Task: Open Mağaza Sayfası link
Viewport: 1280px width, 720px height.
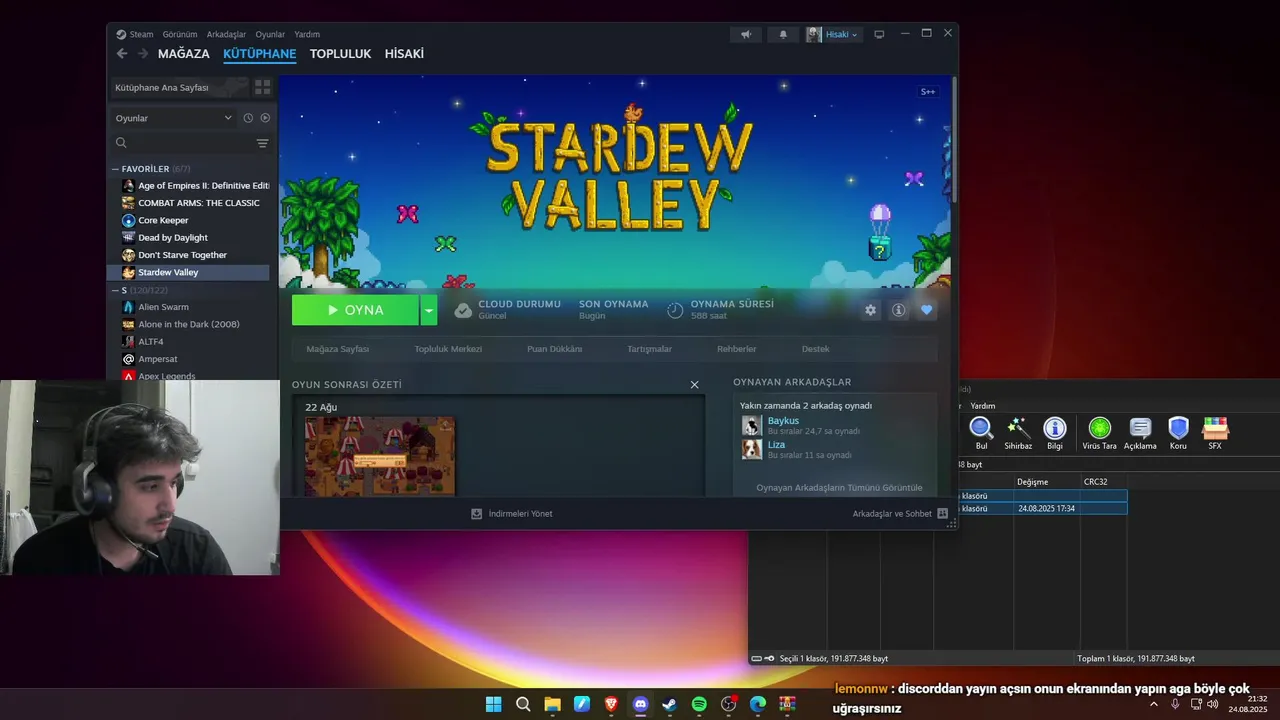Action: [x=338, y=349]
